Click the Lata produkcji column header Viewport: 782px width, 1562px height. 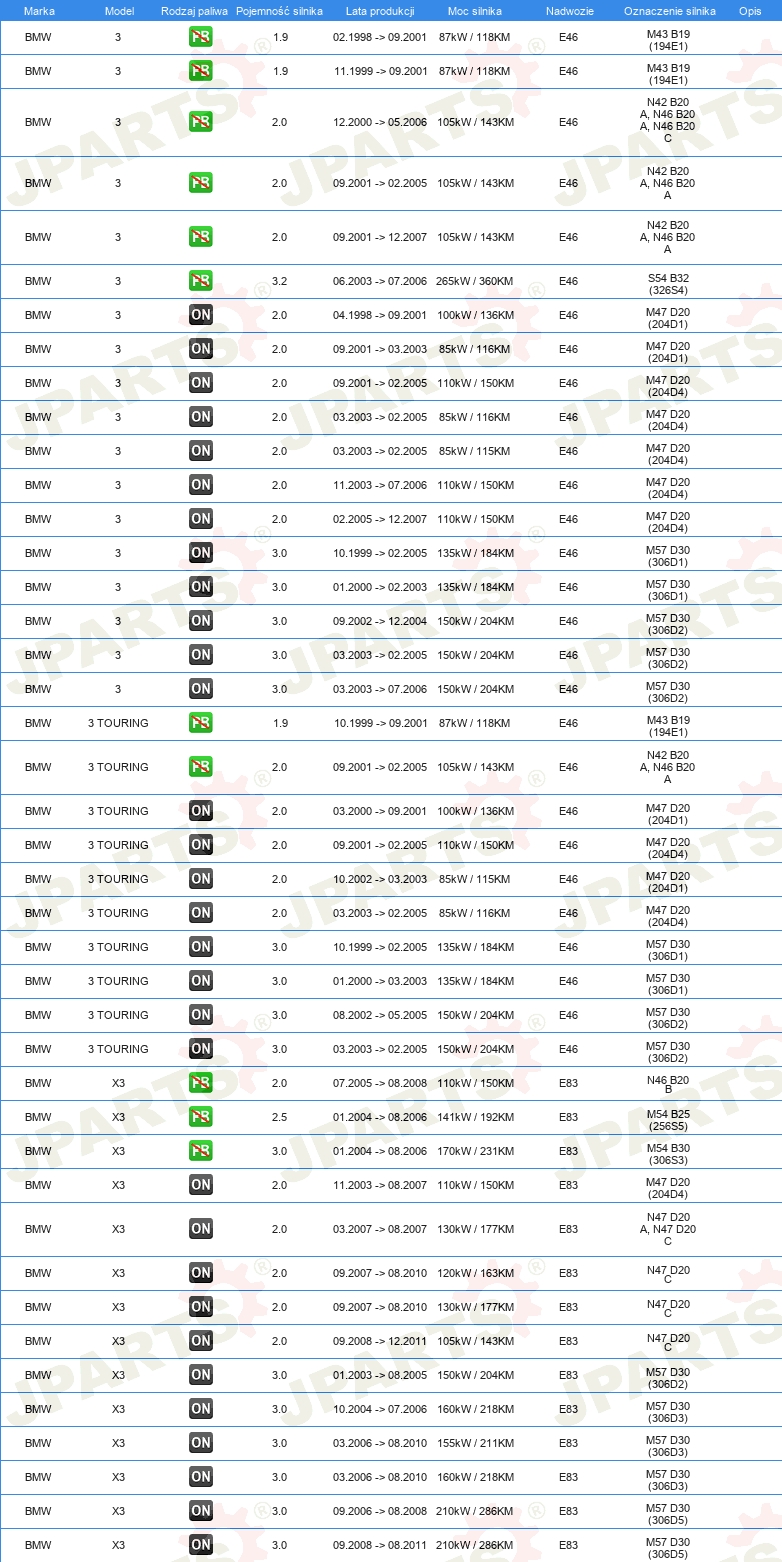pyautogui.click(x=380, y=10)
